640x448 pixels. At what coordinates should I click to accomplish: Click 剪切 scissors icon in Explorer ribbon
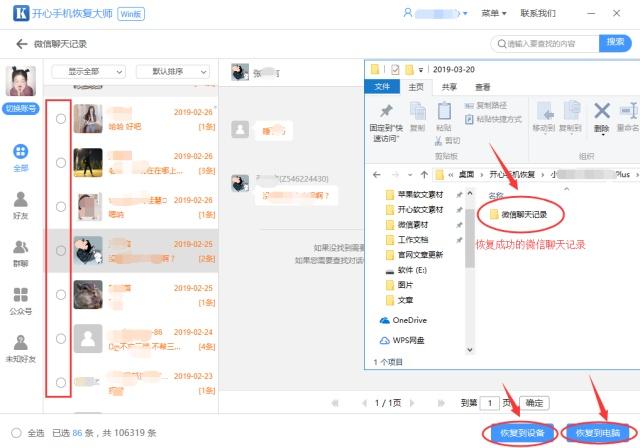pos(438,141)
